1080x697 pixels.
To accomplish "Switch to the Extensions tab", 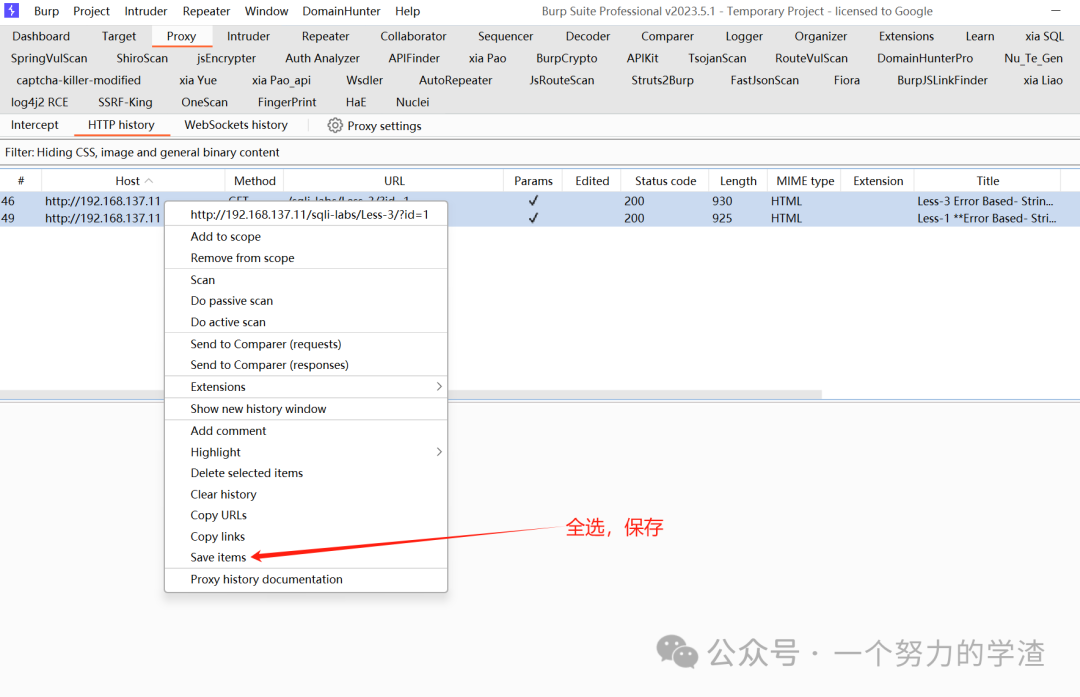I will pyautogui.click(x=906, y=37).
